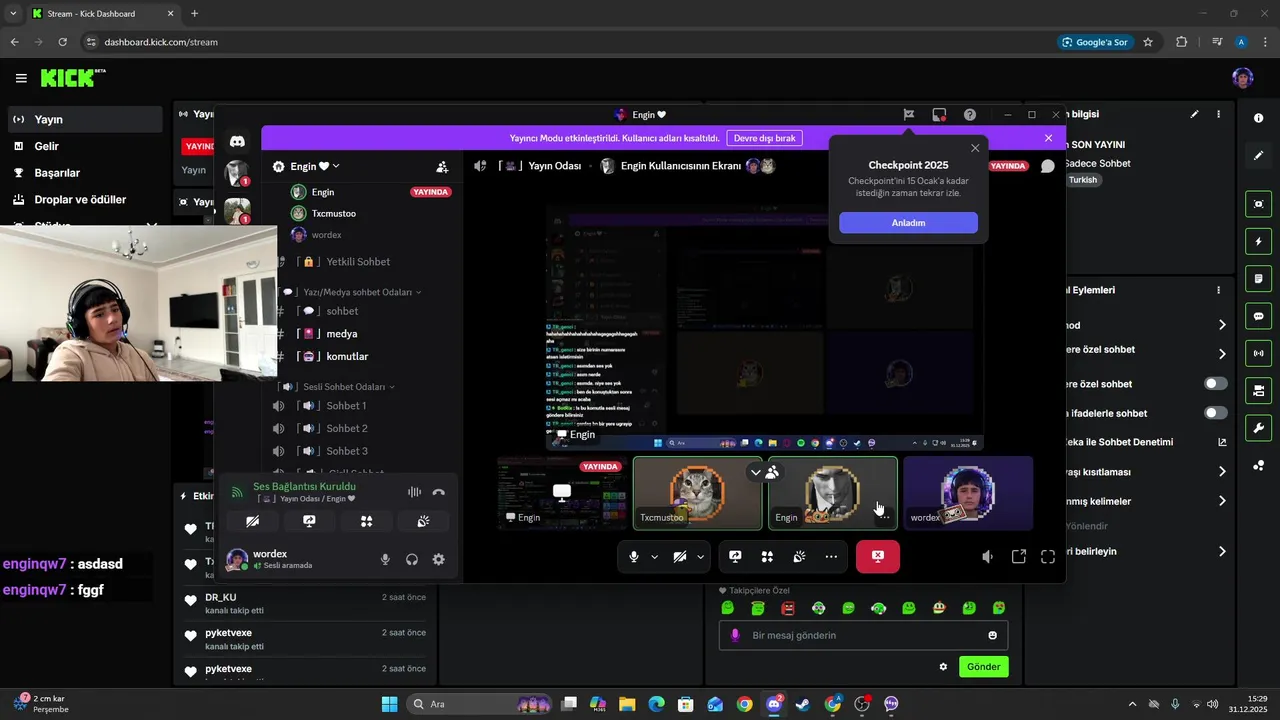
Task: Toggle camera in the Discord call bar
Action: coord(680,557)
